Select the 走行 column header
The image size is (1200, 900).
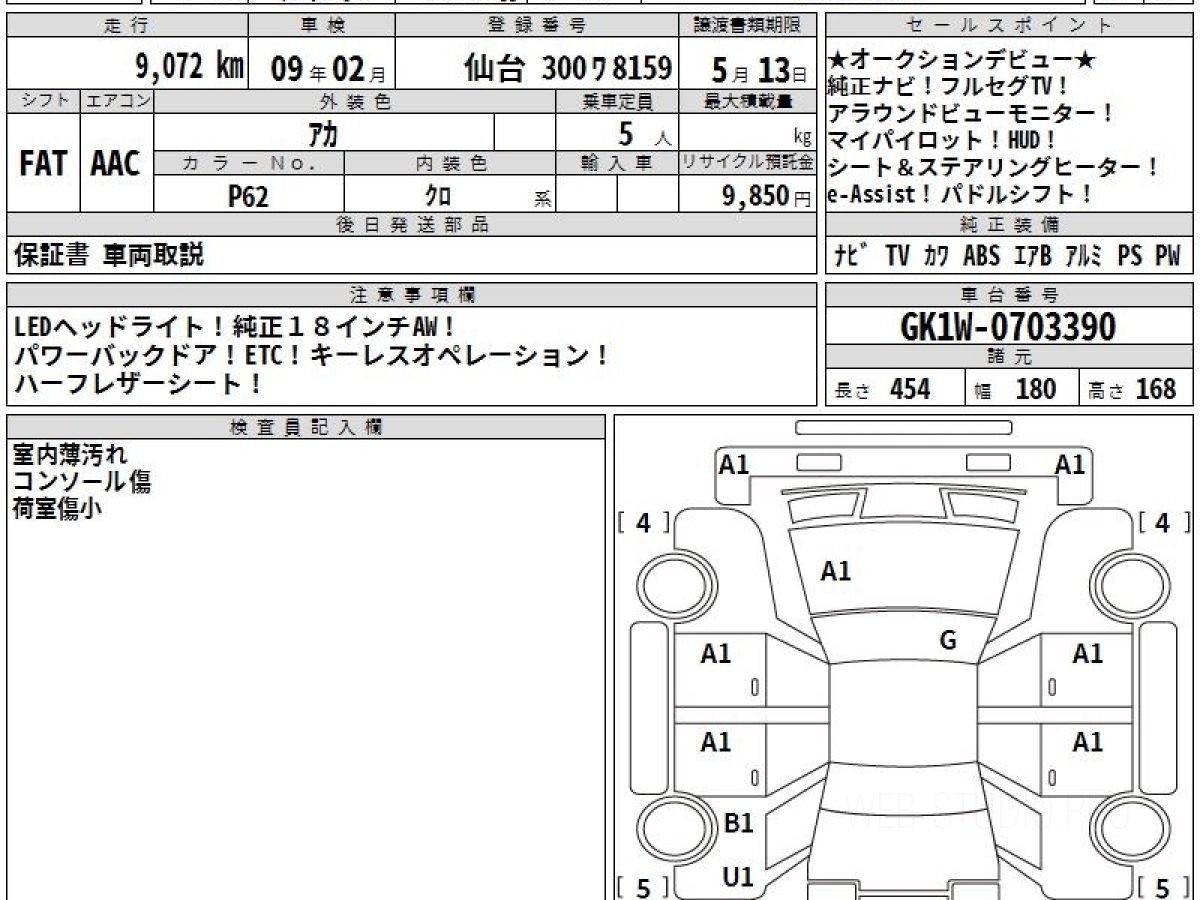coord(126,26)
